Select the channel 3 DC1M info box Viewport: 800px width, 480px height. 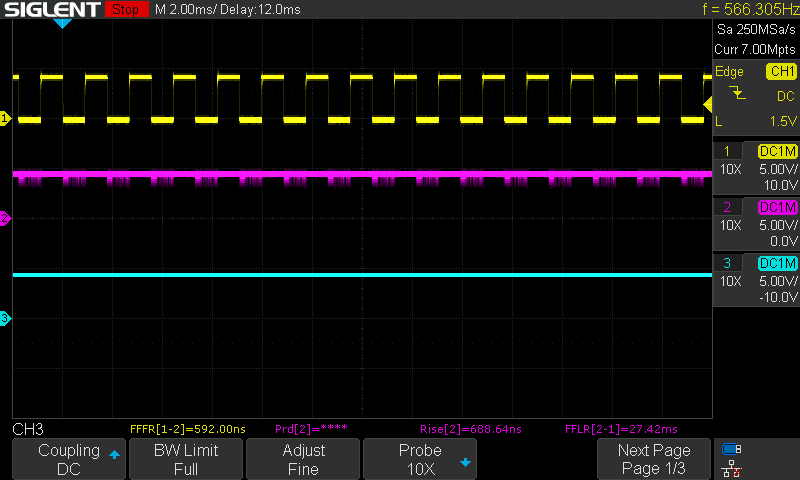pos(756,280)
